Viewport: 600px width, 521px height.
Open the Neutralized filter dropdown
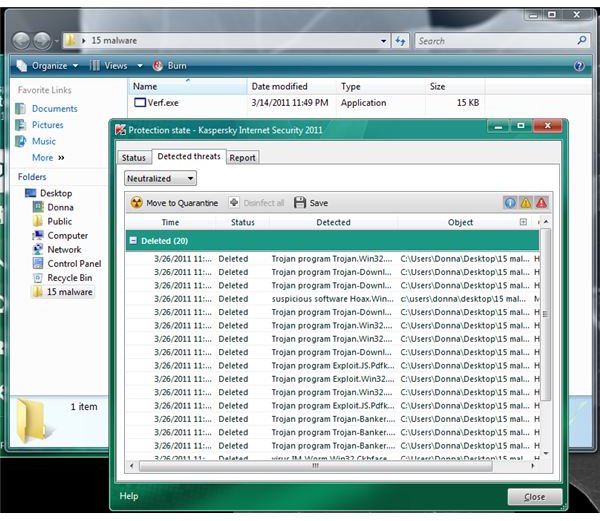tap(160, 179)
